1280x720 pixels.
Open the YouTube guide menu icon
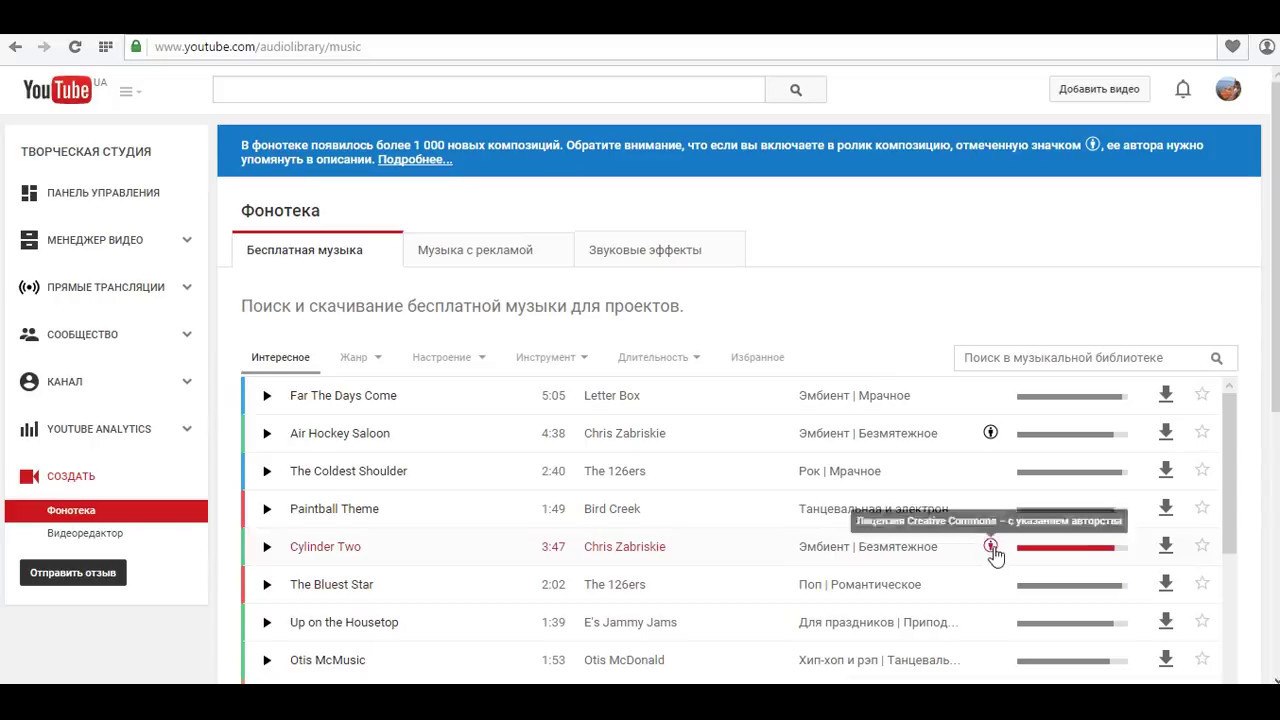[130, 91]
